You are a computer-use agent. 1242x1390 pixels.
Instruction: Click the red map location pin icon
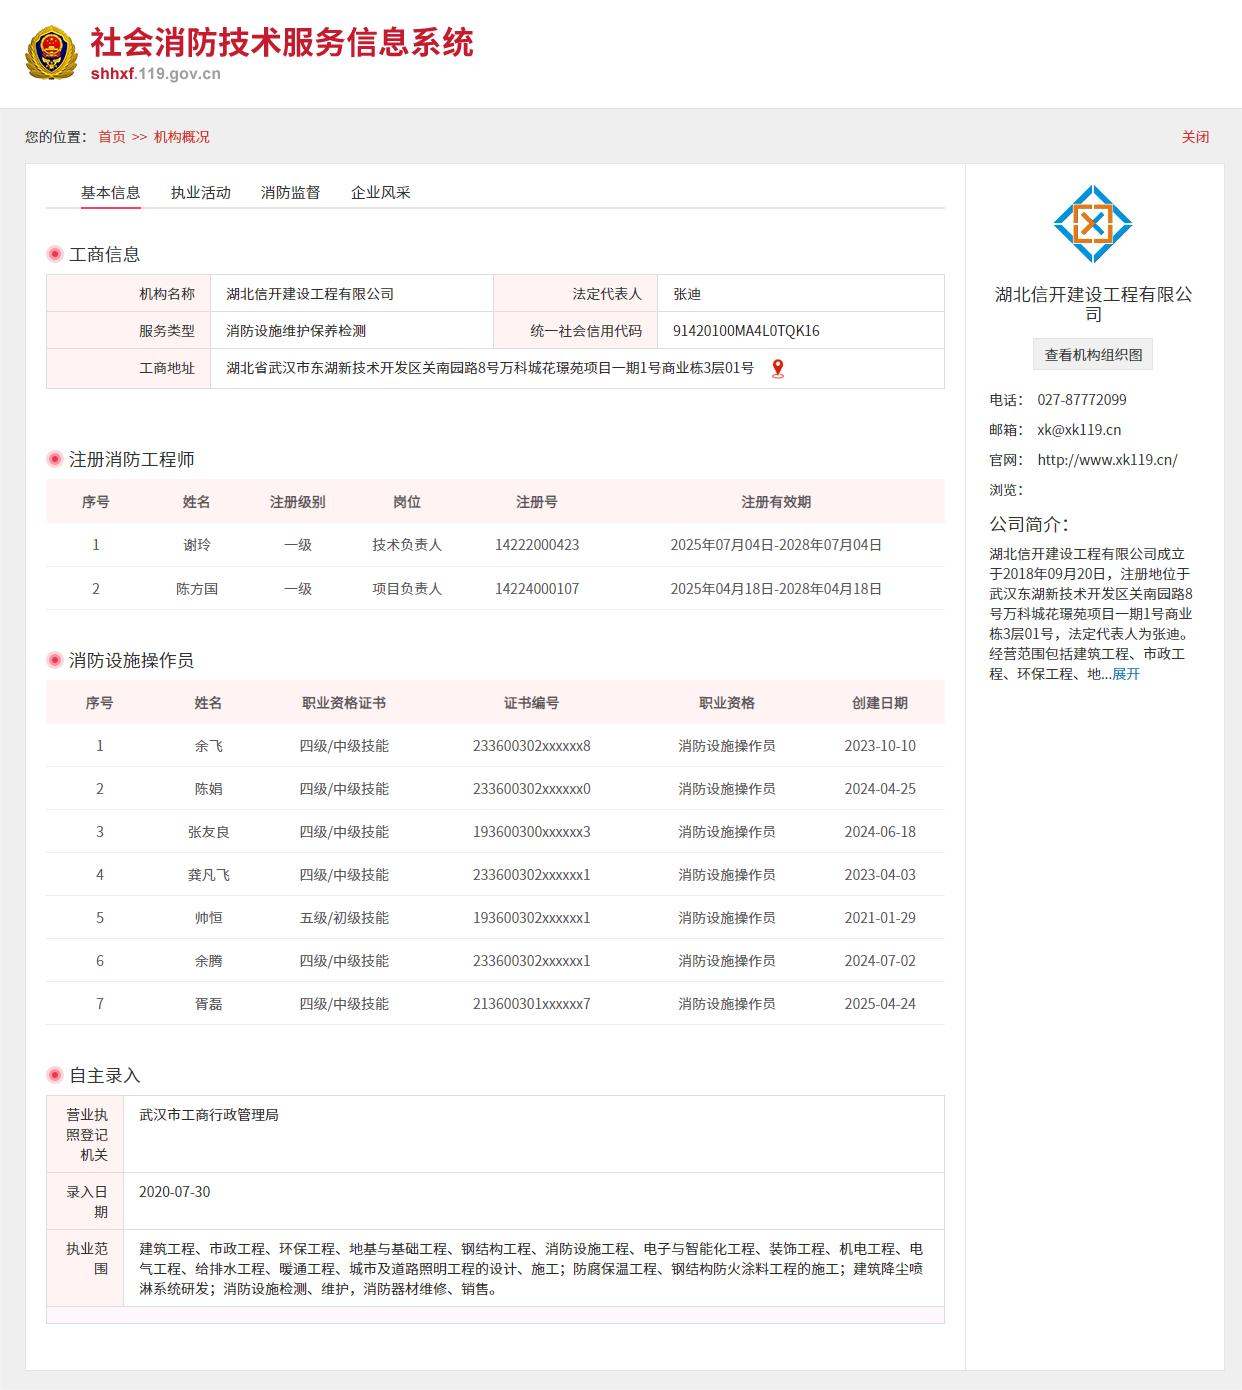[777, 369]
